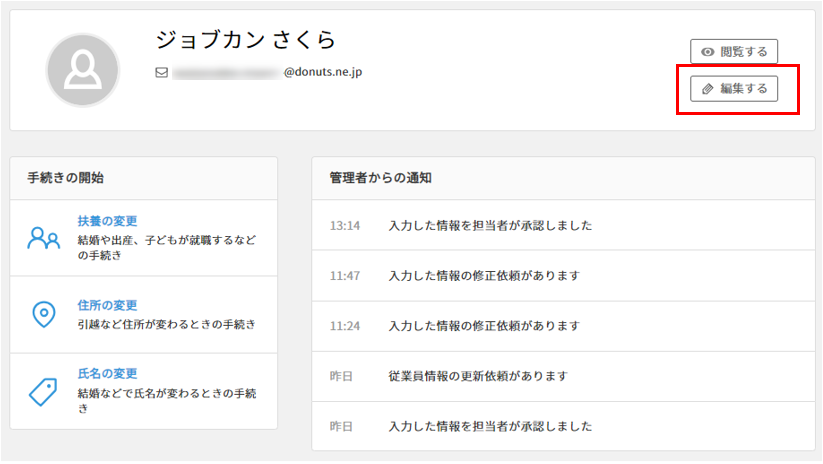Click the 編集する (edit) button

coord(734,88)
